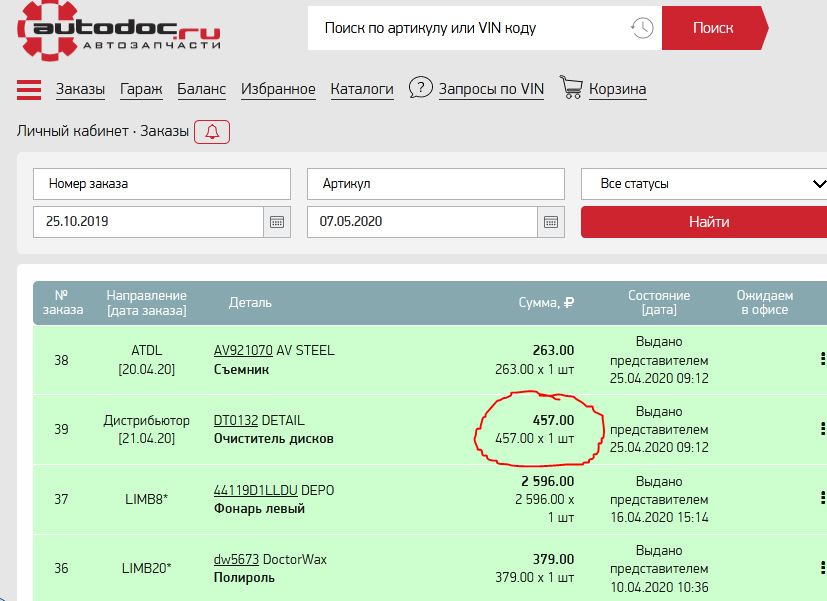Click the Деталь column header

(x=250, y=303)
